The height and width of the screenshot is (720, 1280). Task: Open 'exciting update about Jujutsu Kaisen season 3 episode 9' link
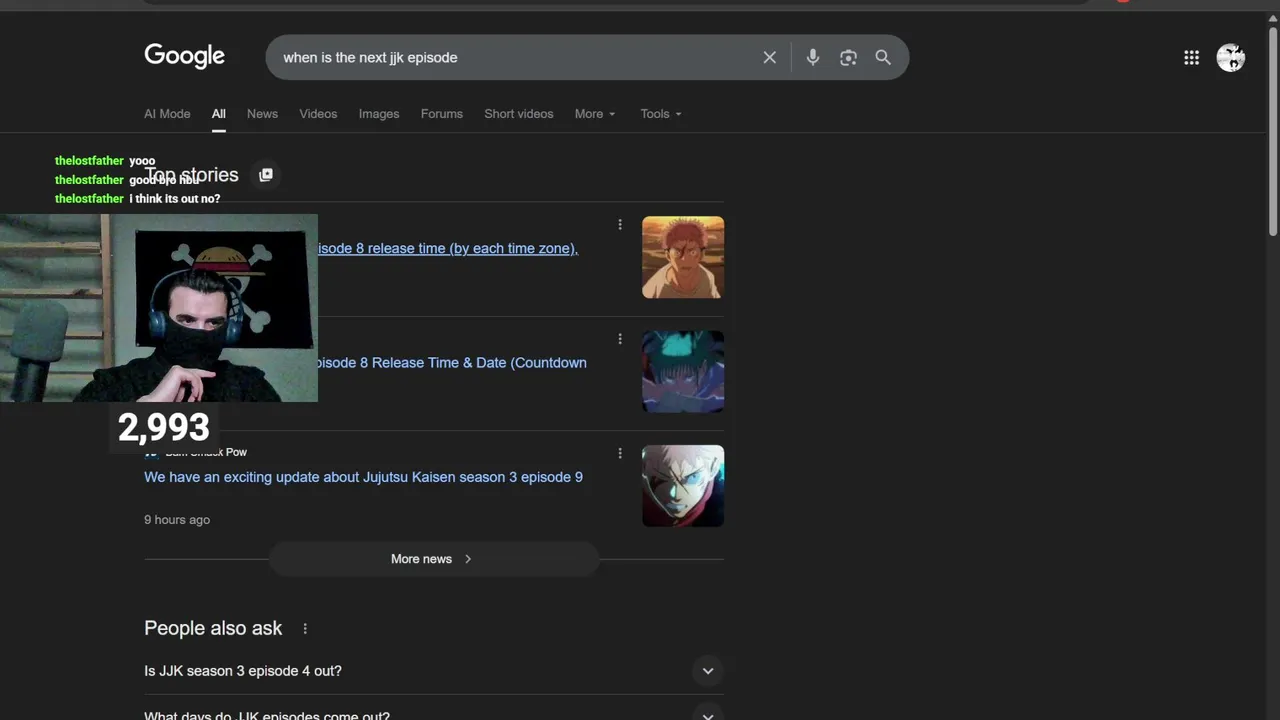click(x=363, y=477)
